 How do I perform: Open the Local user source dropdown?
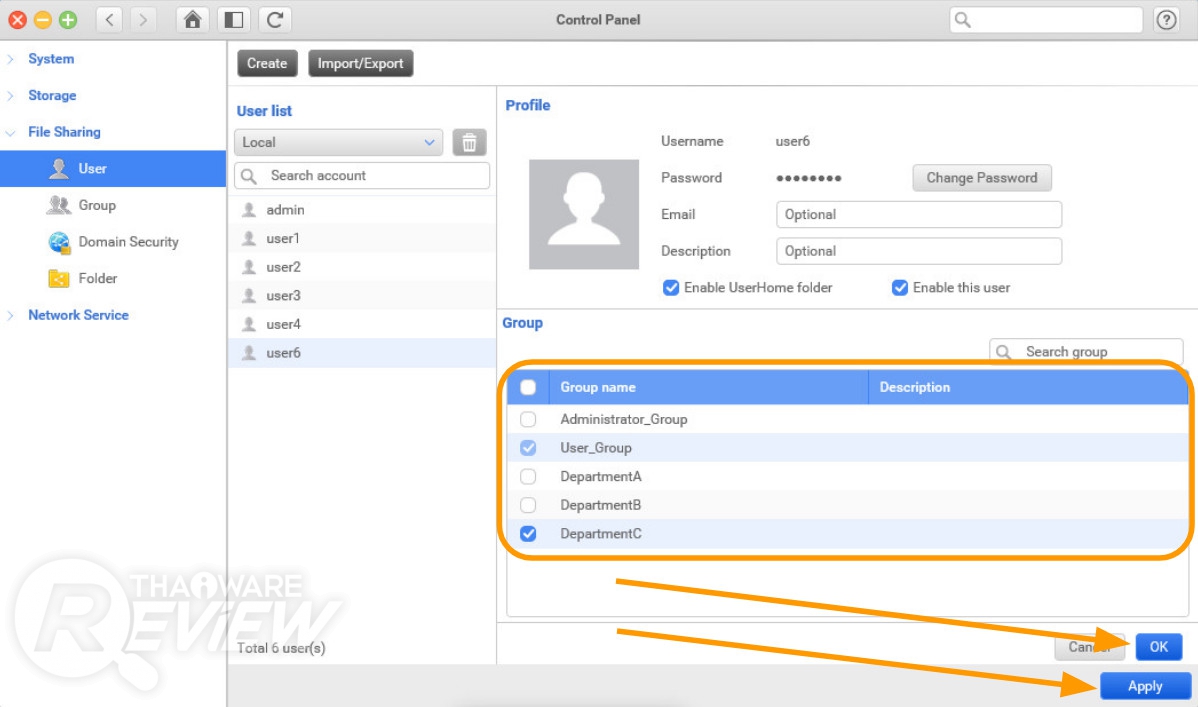(338, 142)
